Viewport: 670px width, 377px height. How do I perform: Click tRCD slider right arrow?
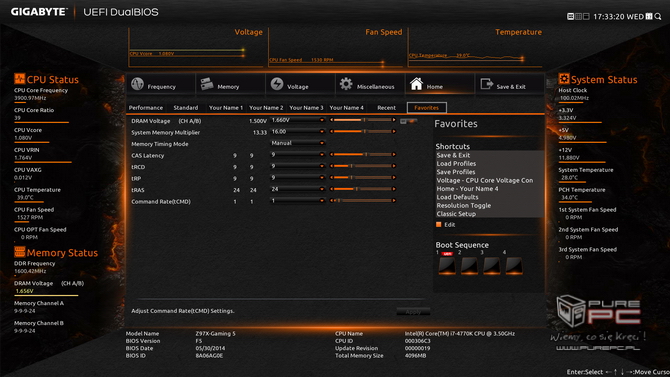394,166
